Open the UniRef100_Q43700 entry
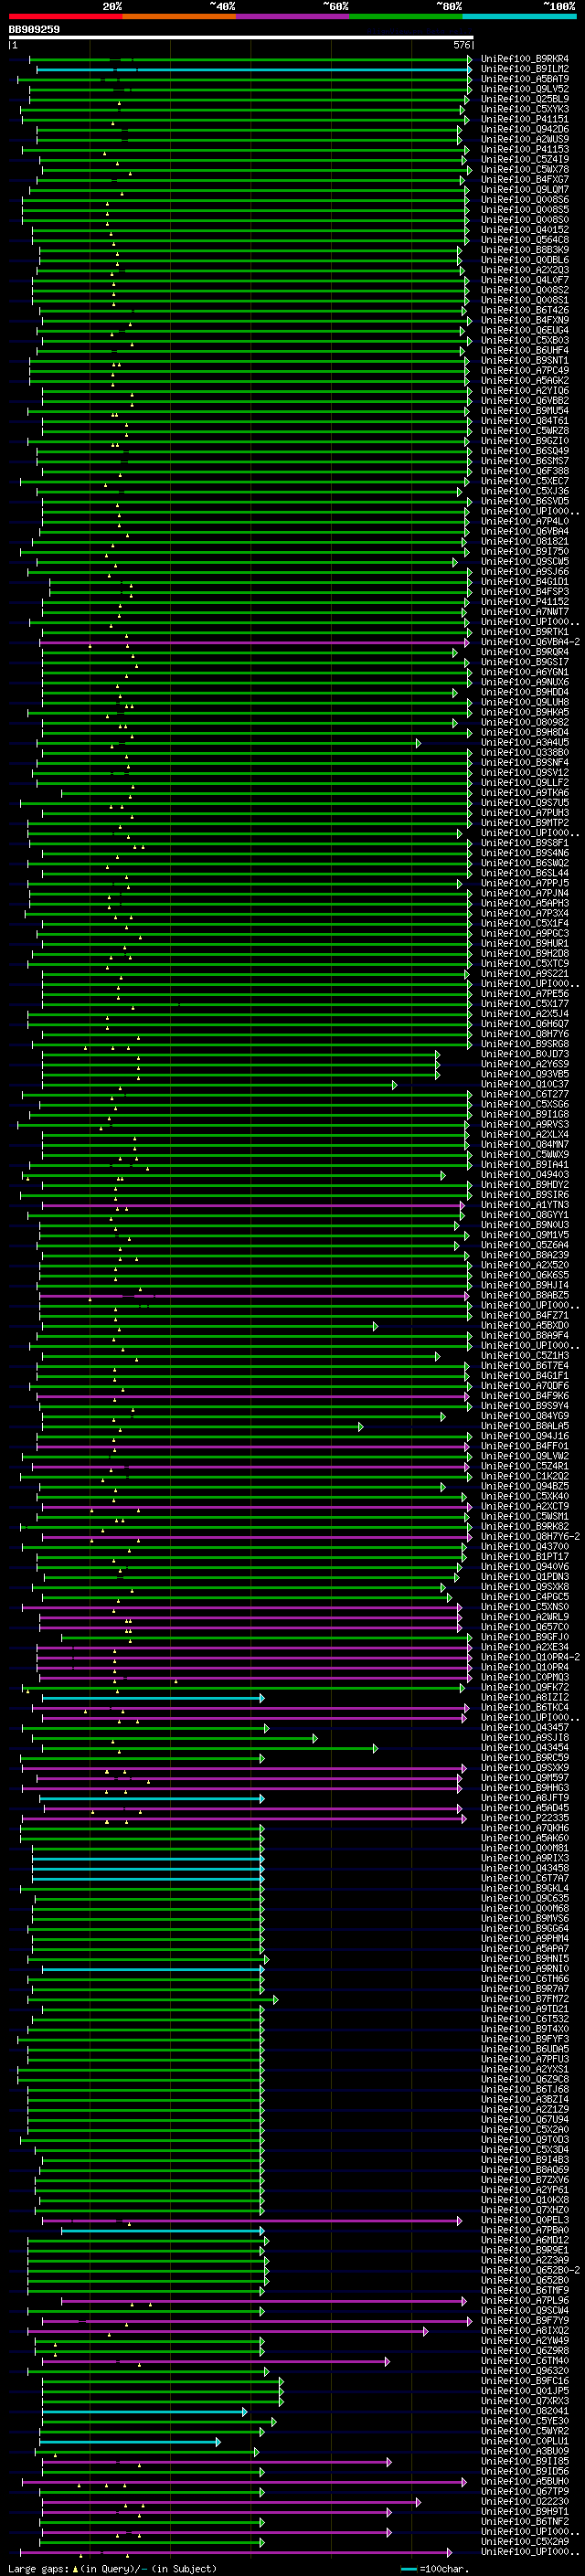Image resolution: width=585 pixels, height=2576 pixels. click(525, 1546)
